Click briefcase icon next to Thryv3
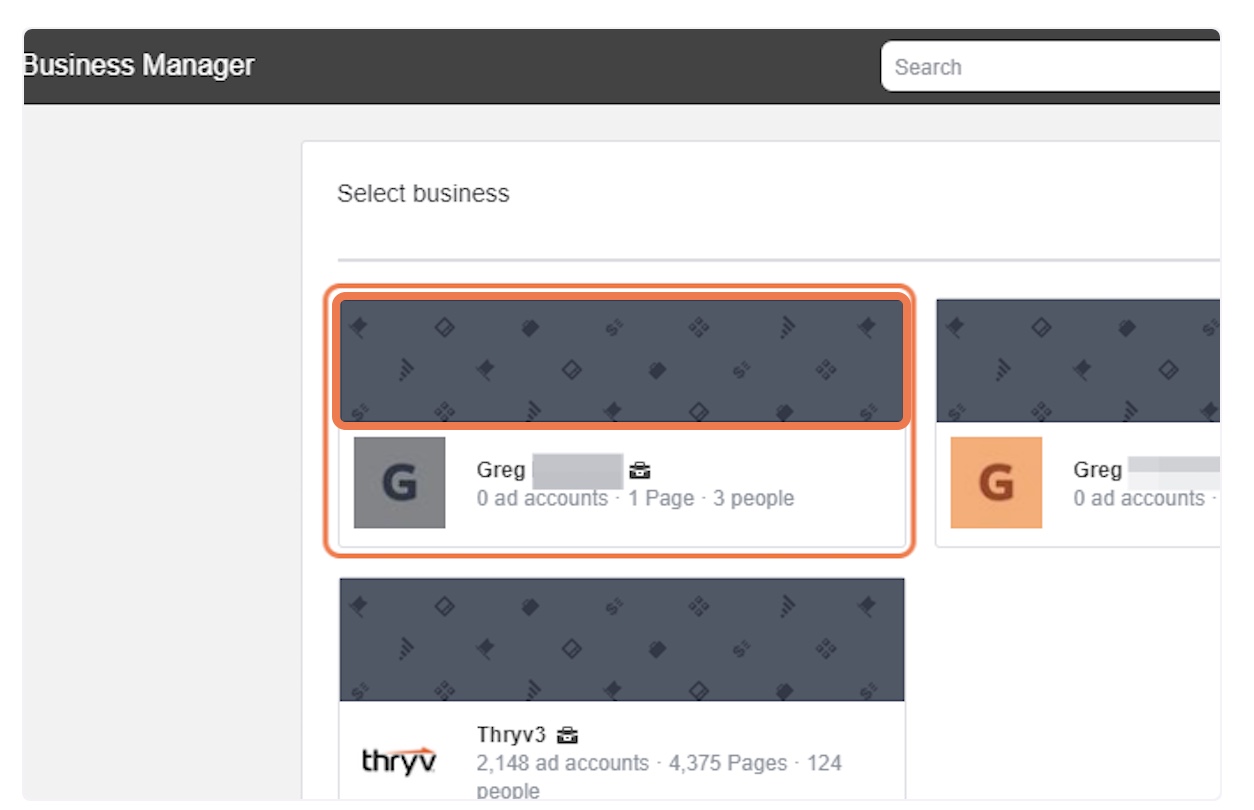The height and width of the screenshot is (810, 1254). point(567,735)
